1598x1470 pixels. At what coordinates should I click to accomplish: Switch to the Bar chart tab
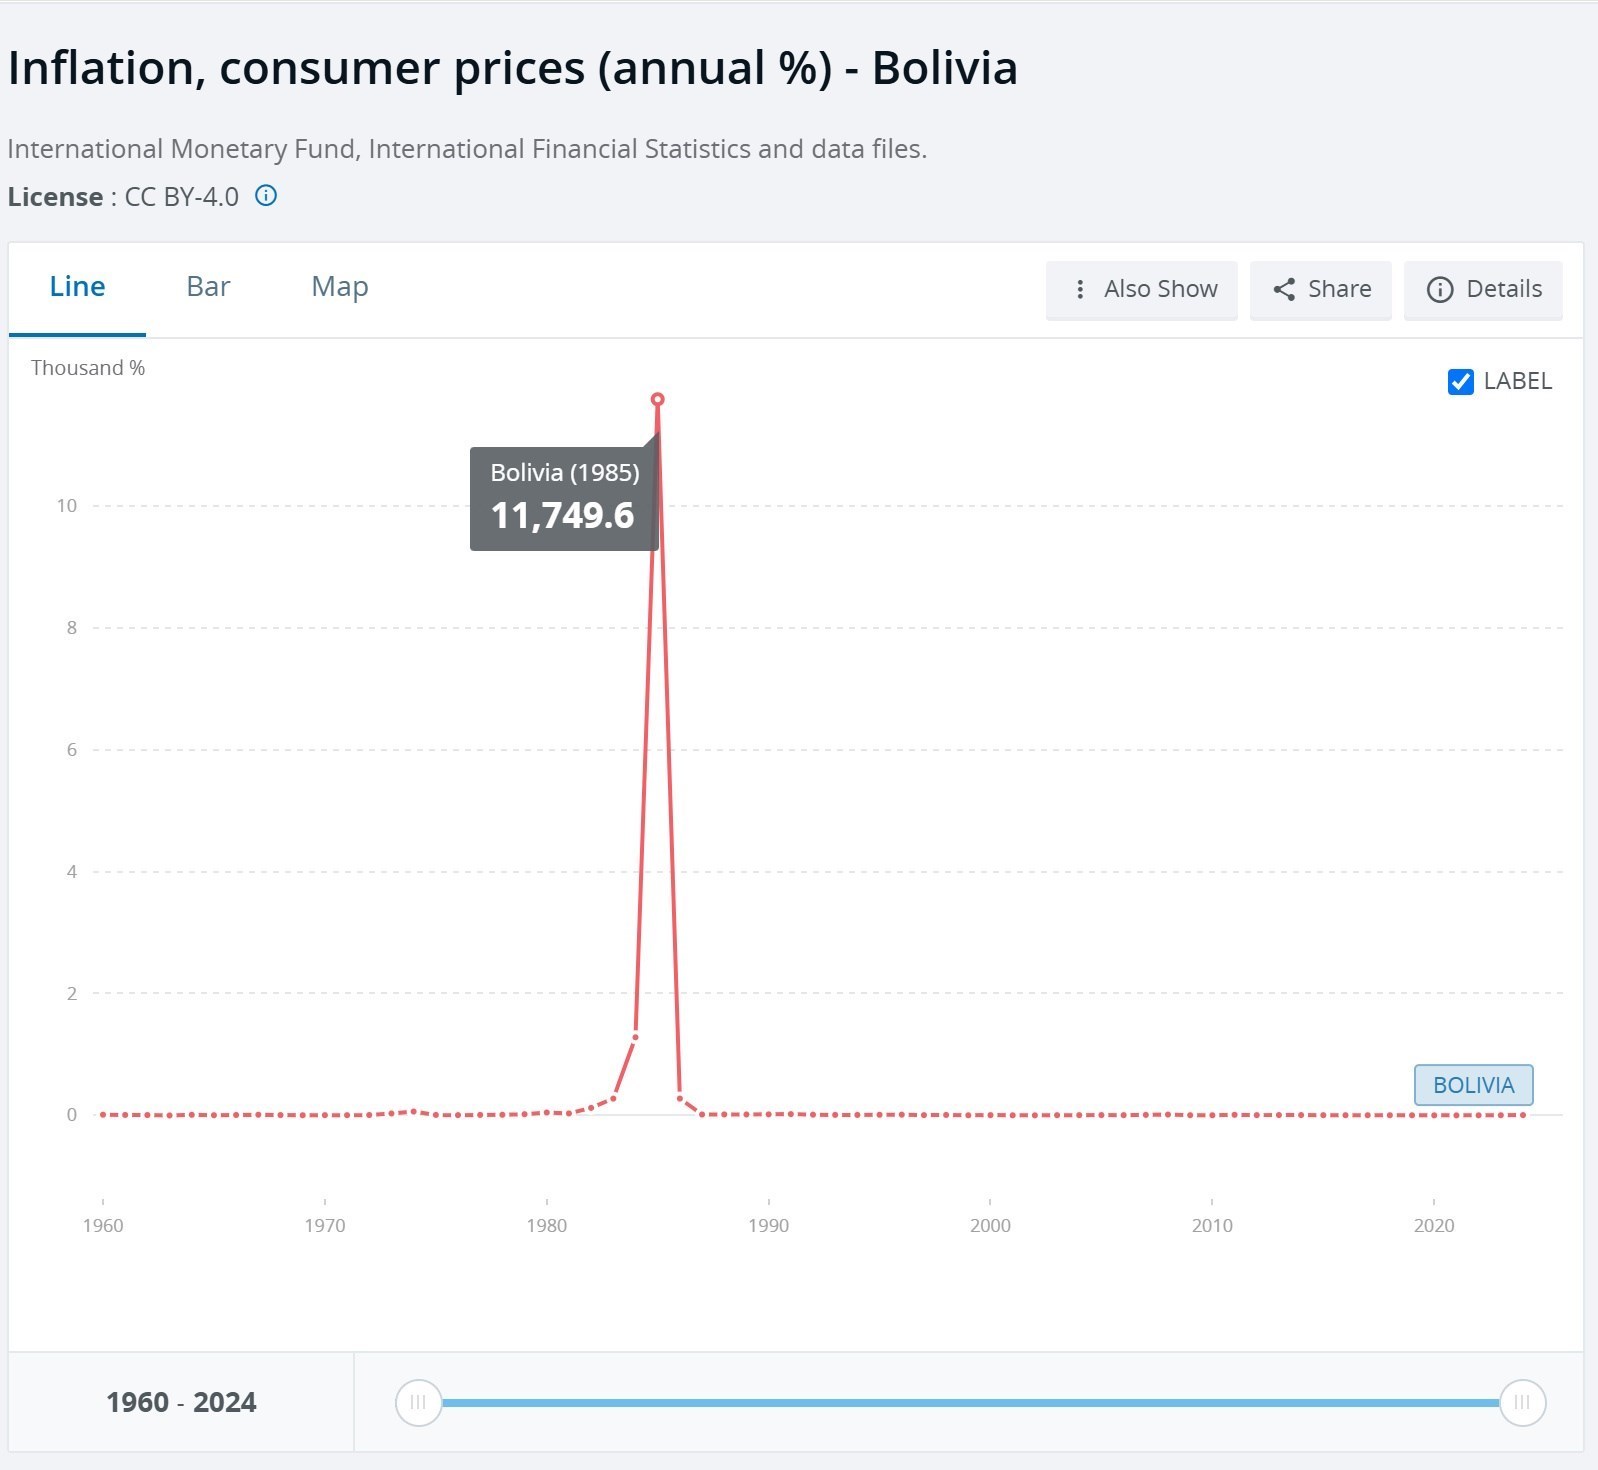(x=208, y=287)
